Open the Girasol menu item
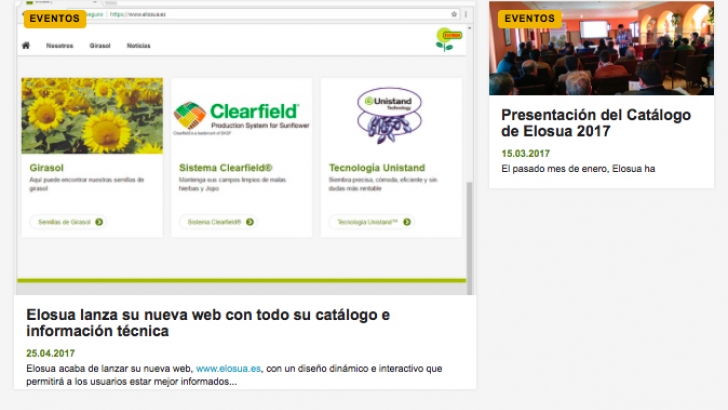Screen dimensions: 728x410 coord(100,46)
